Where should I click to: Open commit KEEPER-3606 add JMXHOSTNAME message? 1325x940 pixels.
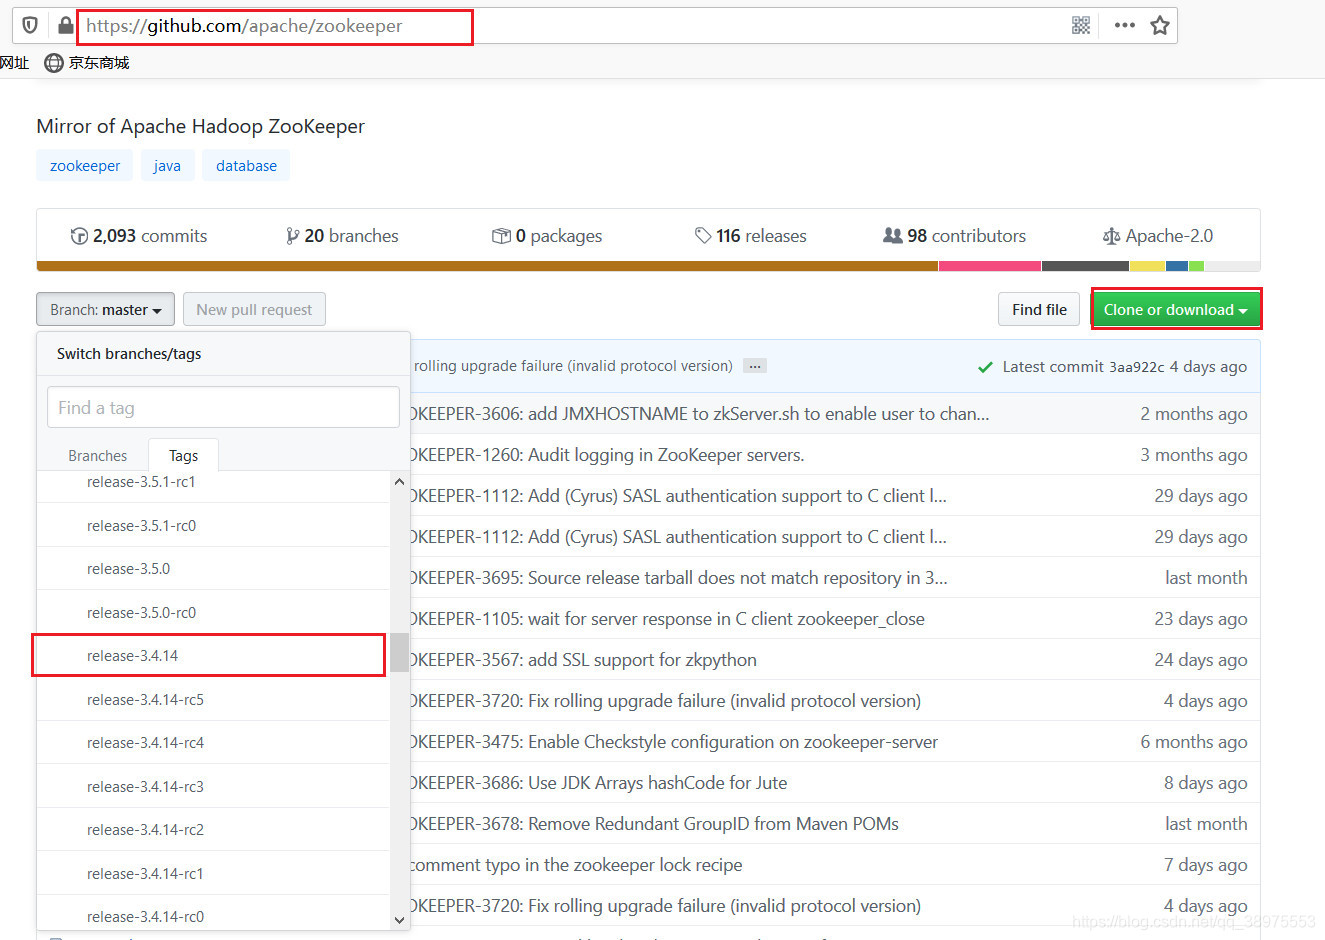pyautogui.click(x=699, y=414)
